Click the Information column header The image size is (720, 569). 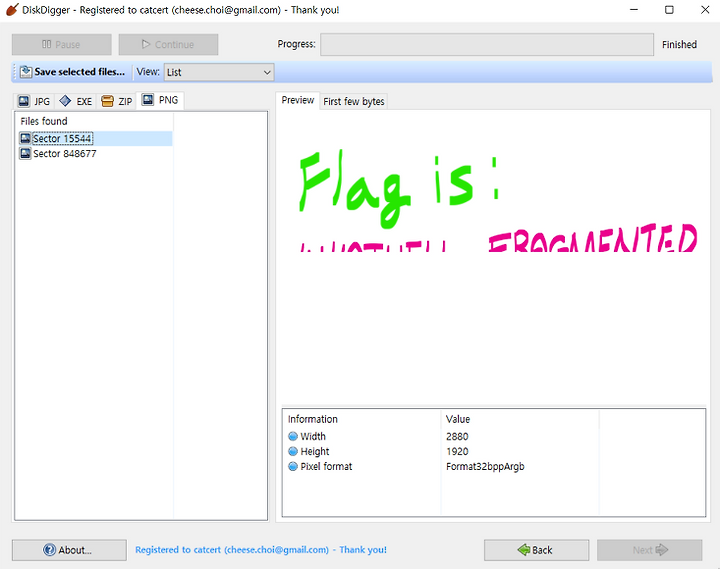pos(361,419)
